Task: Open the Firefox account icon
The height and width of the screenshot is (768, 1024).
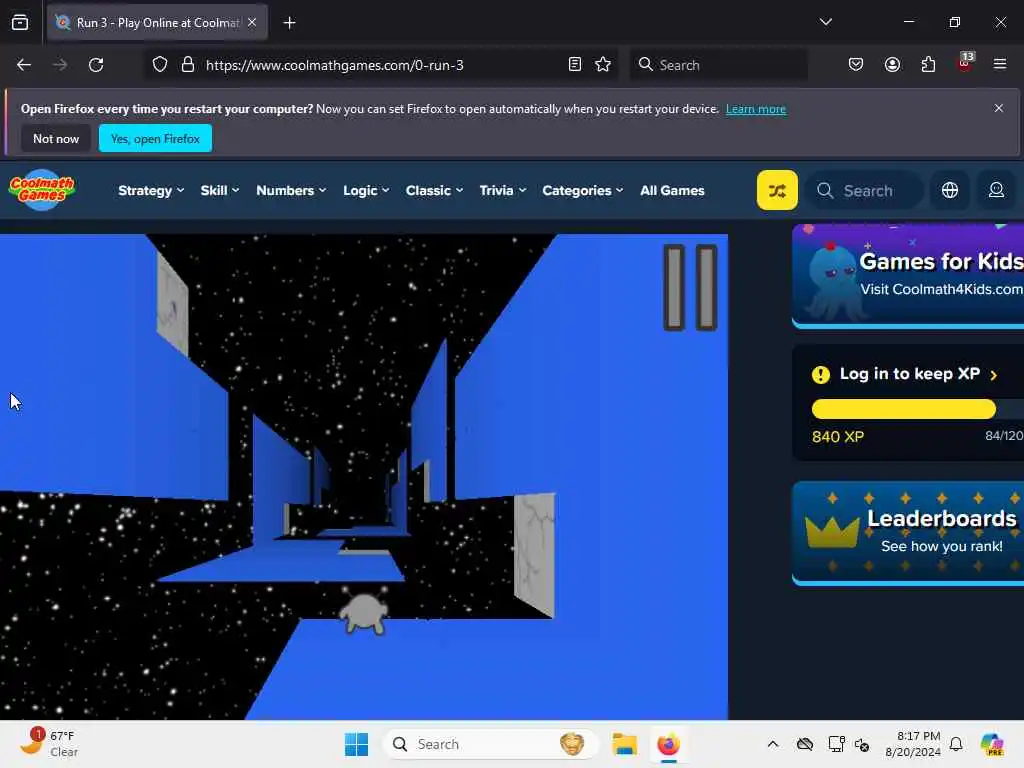Action: click(x=892, y=65)
